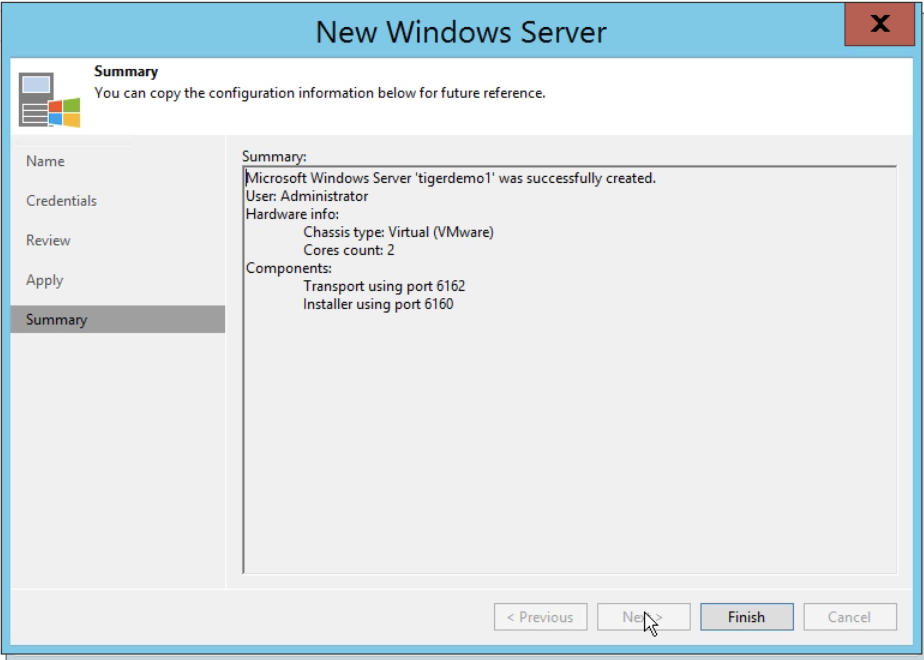Click 'Transport using port 6162' text
The width and height of the screenshot is (924, 660).
(x=384, y=286)
